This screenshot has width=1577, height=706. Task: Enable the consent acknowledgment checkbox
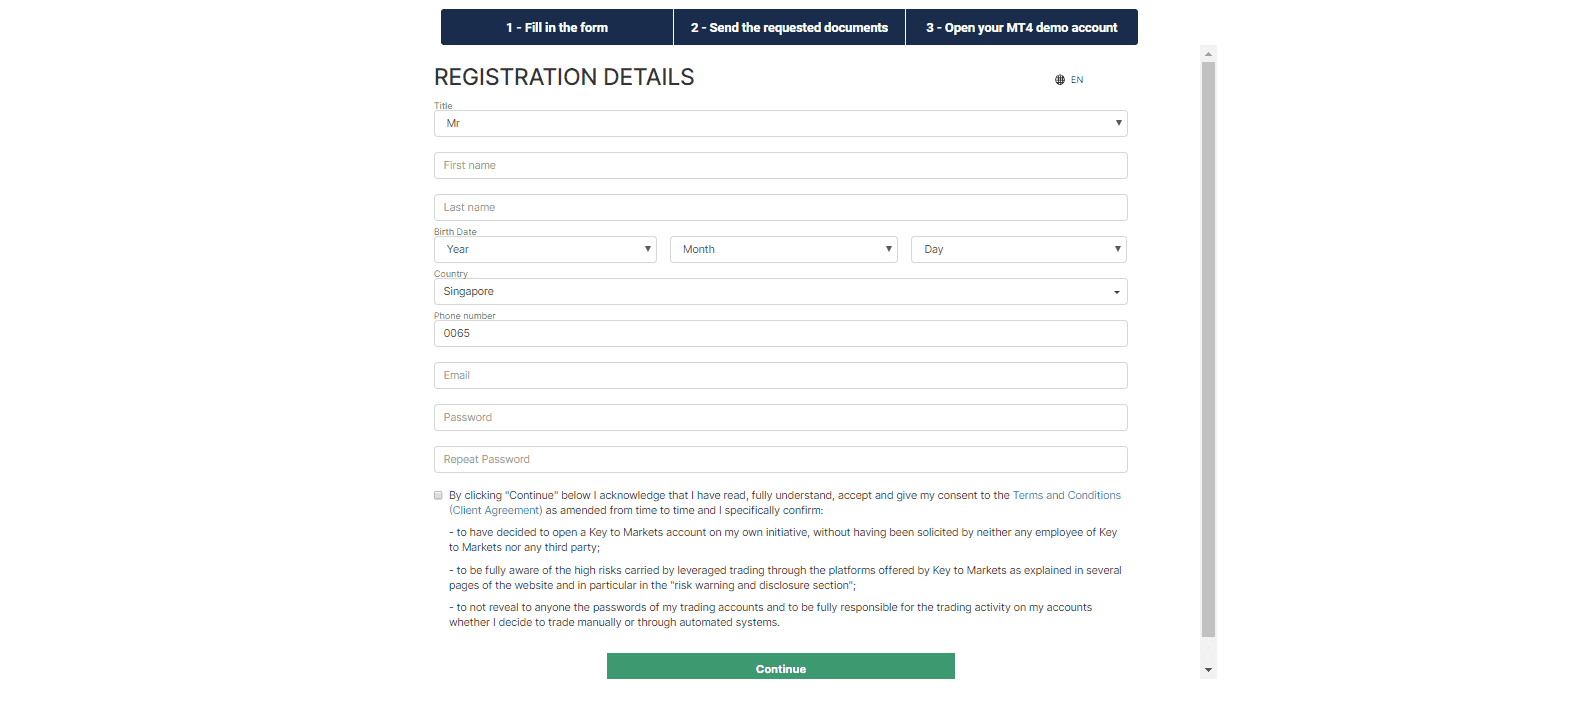(x=438, y=494)
